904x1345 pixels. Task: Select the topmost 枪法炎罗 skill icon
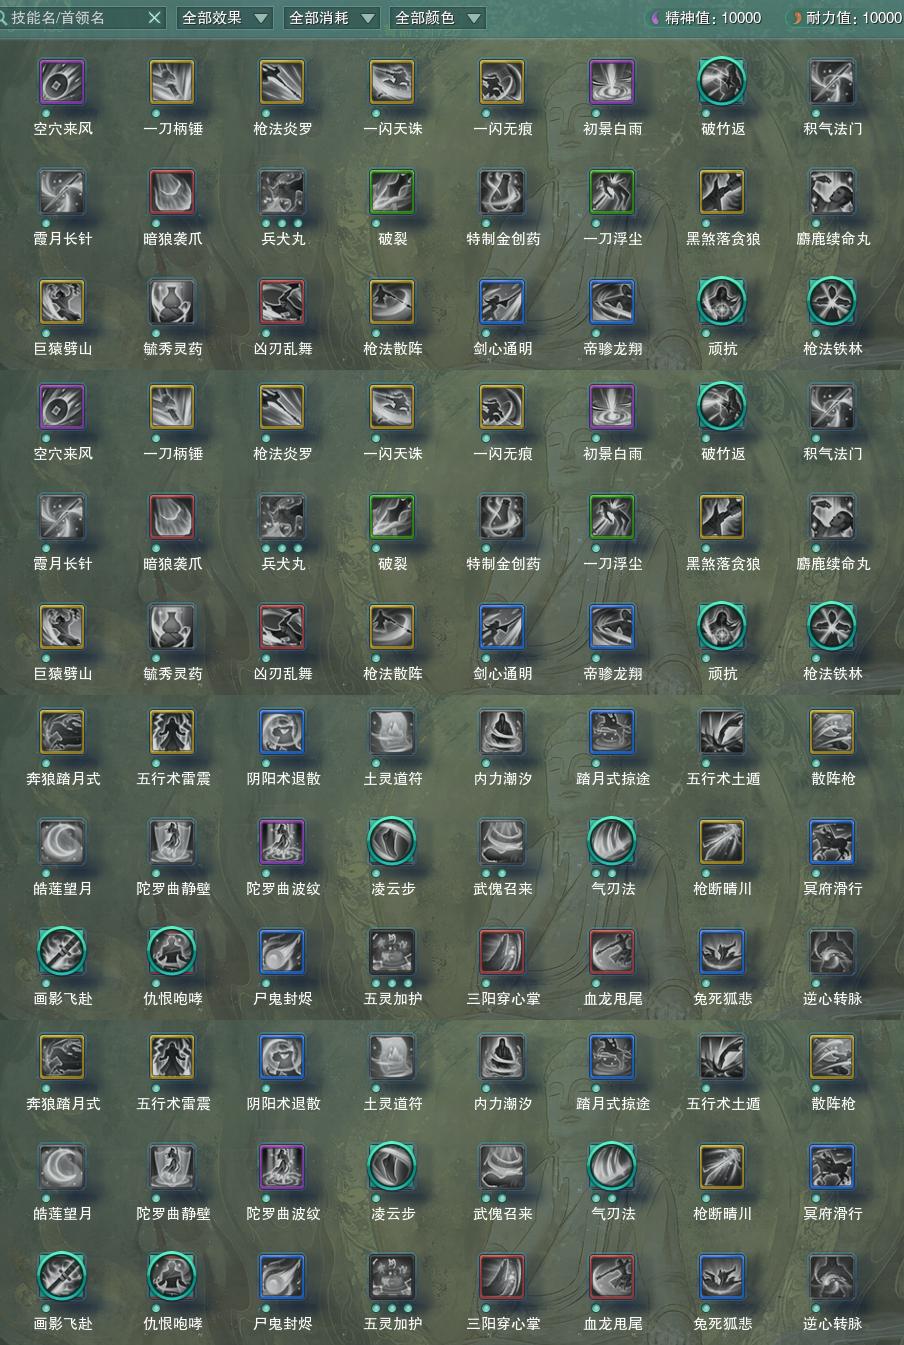pos(282,82)
